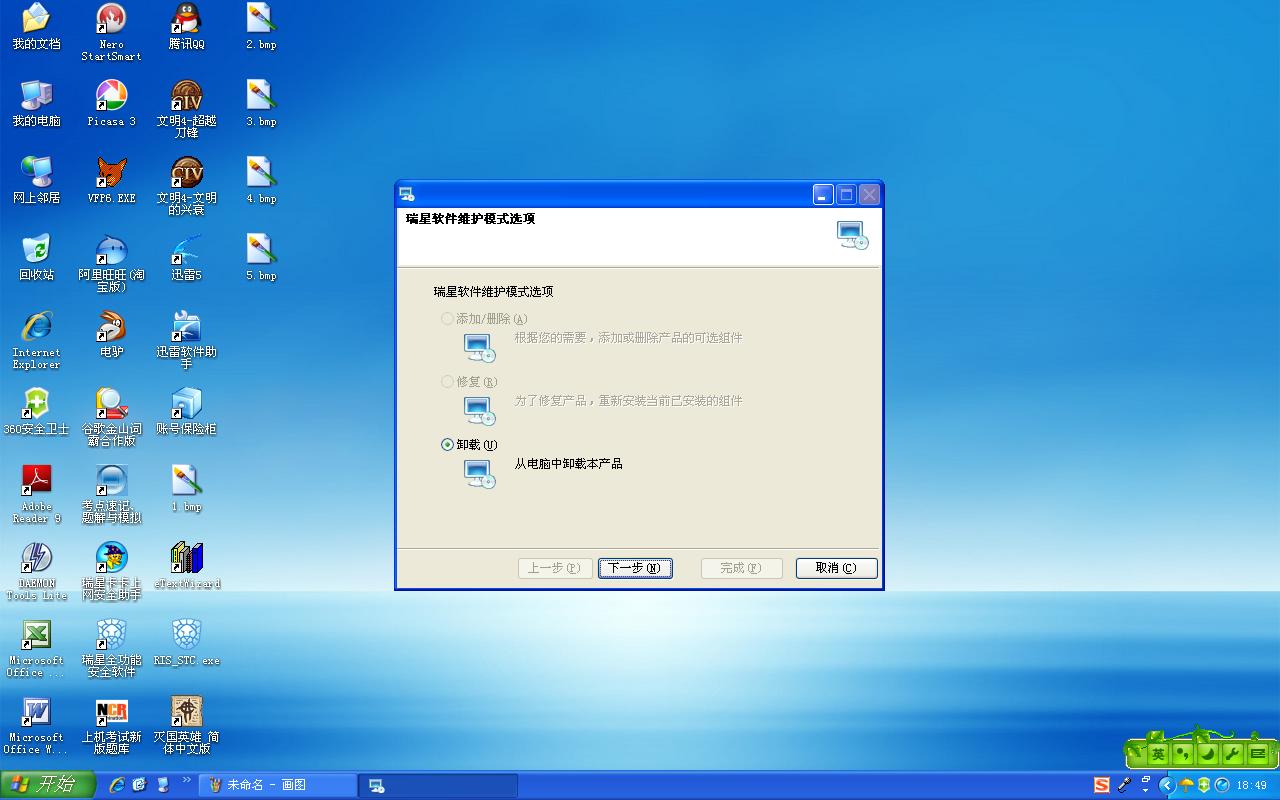Select the 上机考试新版题库 desktop shortcut

point(111,725)
